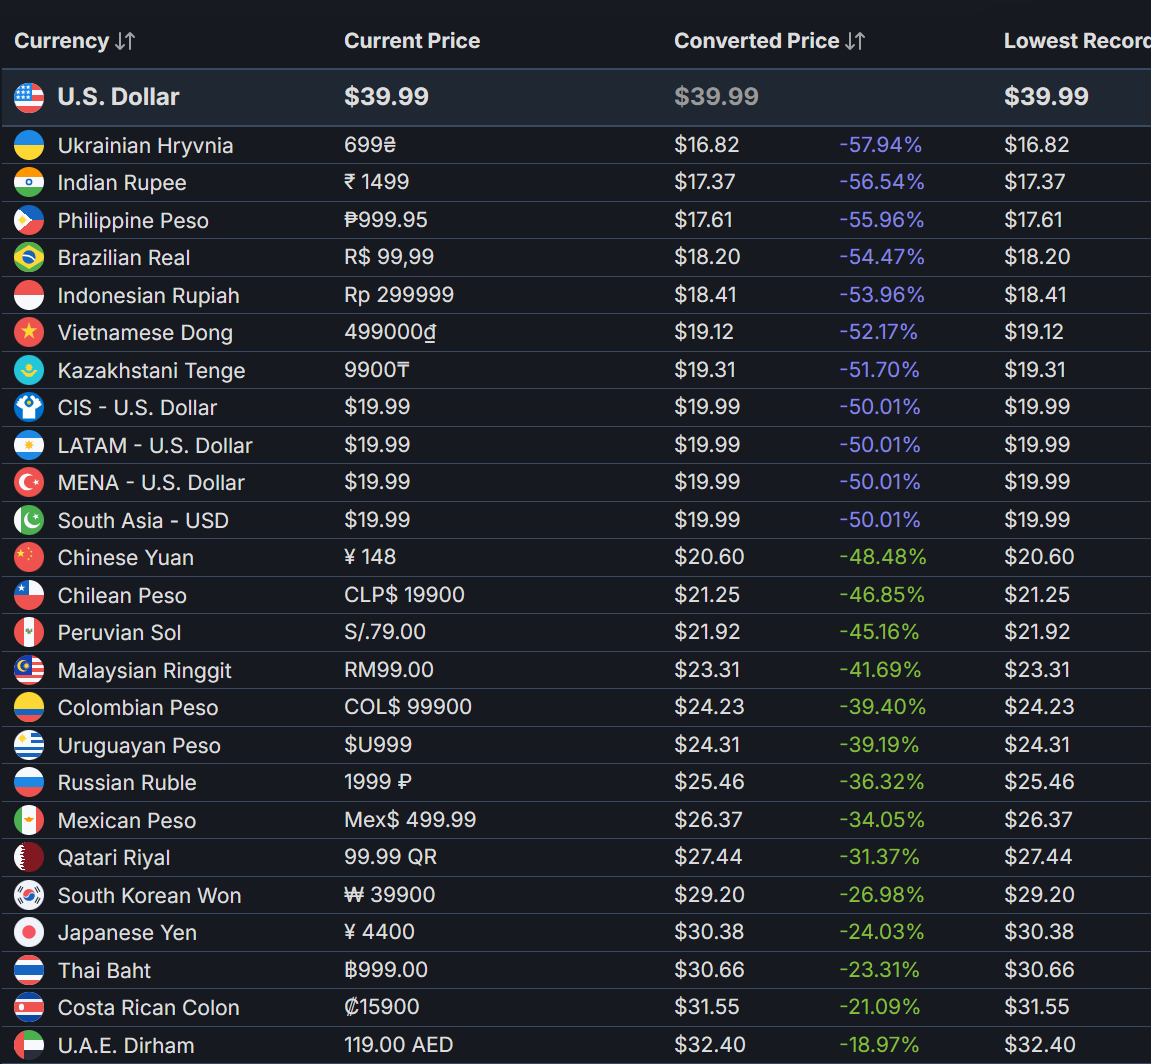Viewport: 1151px width, 1064px height.
Task: Click the ¥ 4400 price cell
Action: point(379,932)
